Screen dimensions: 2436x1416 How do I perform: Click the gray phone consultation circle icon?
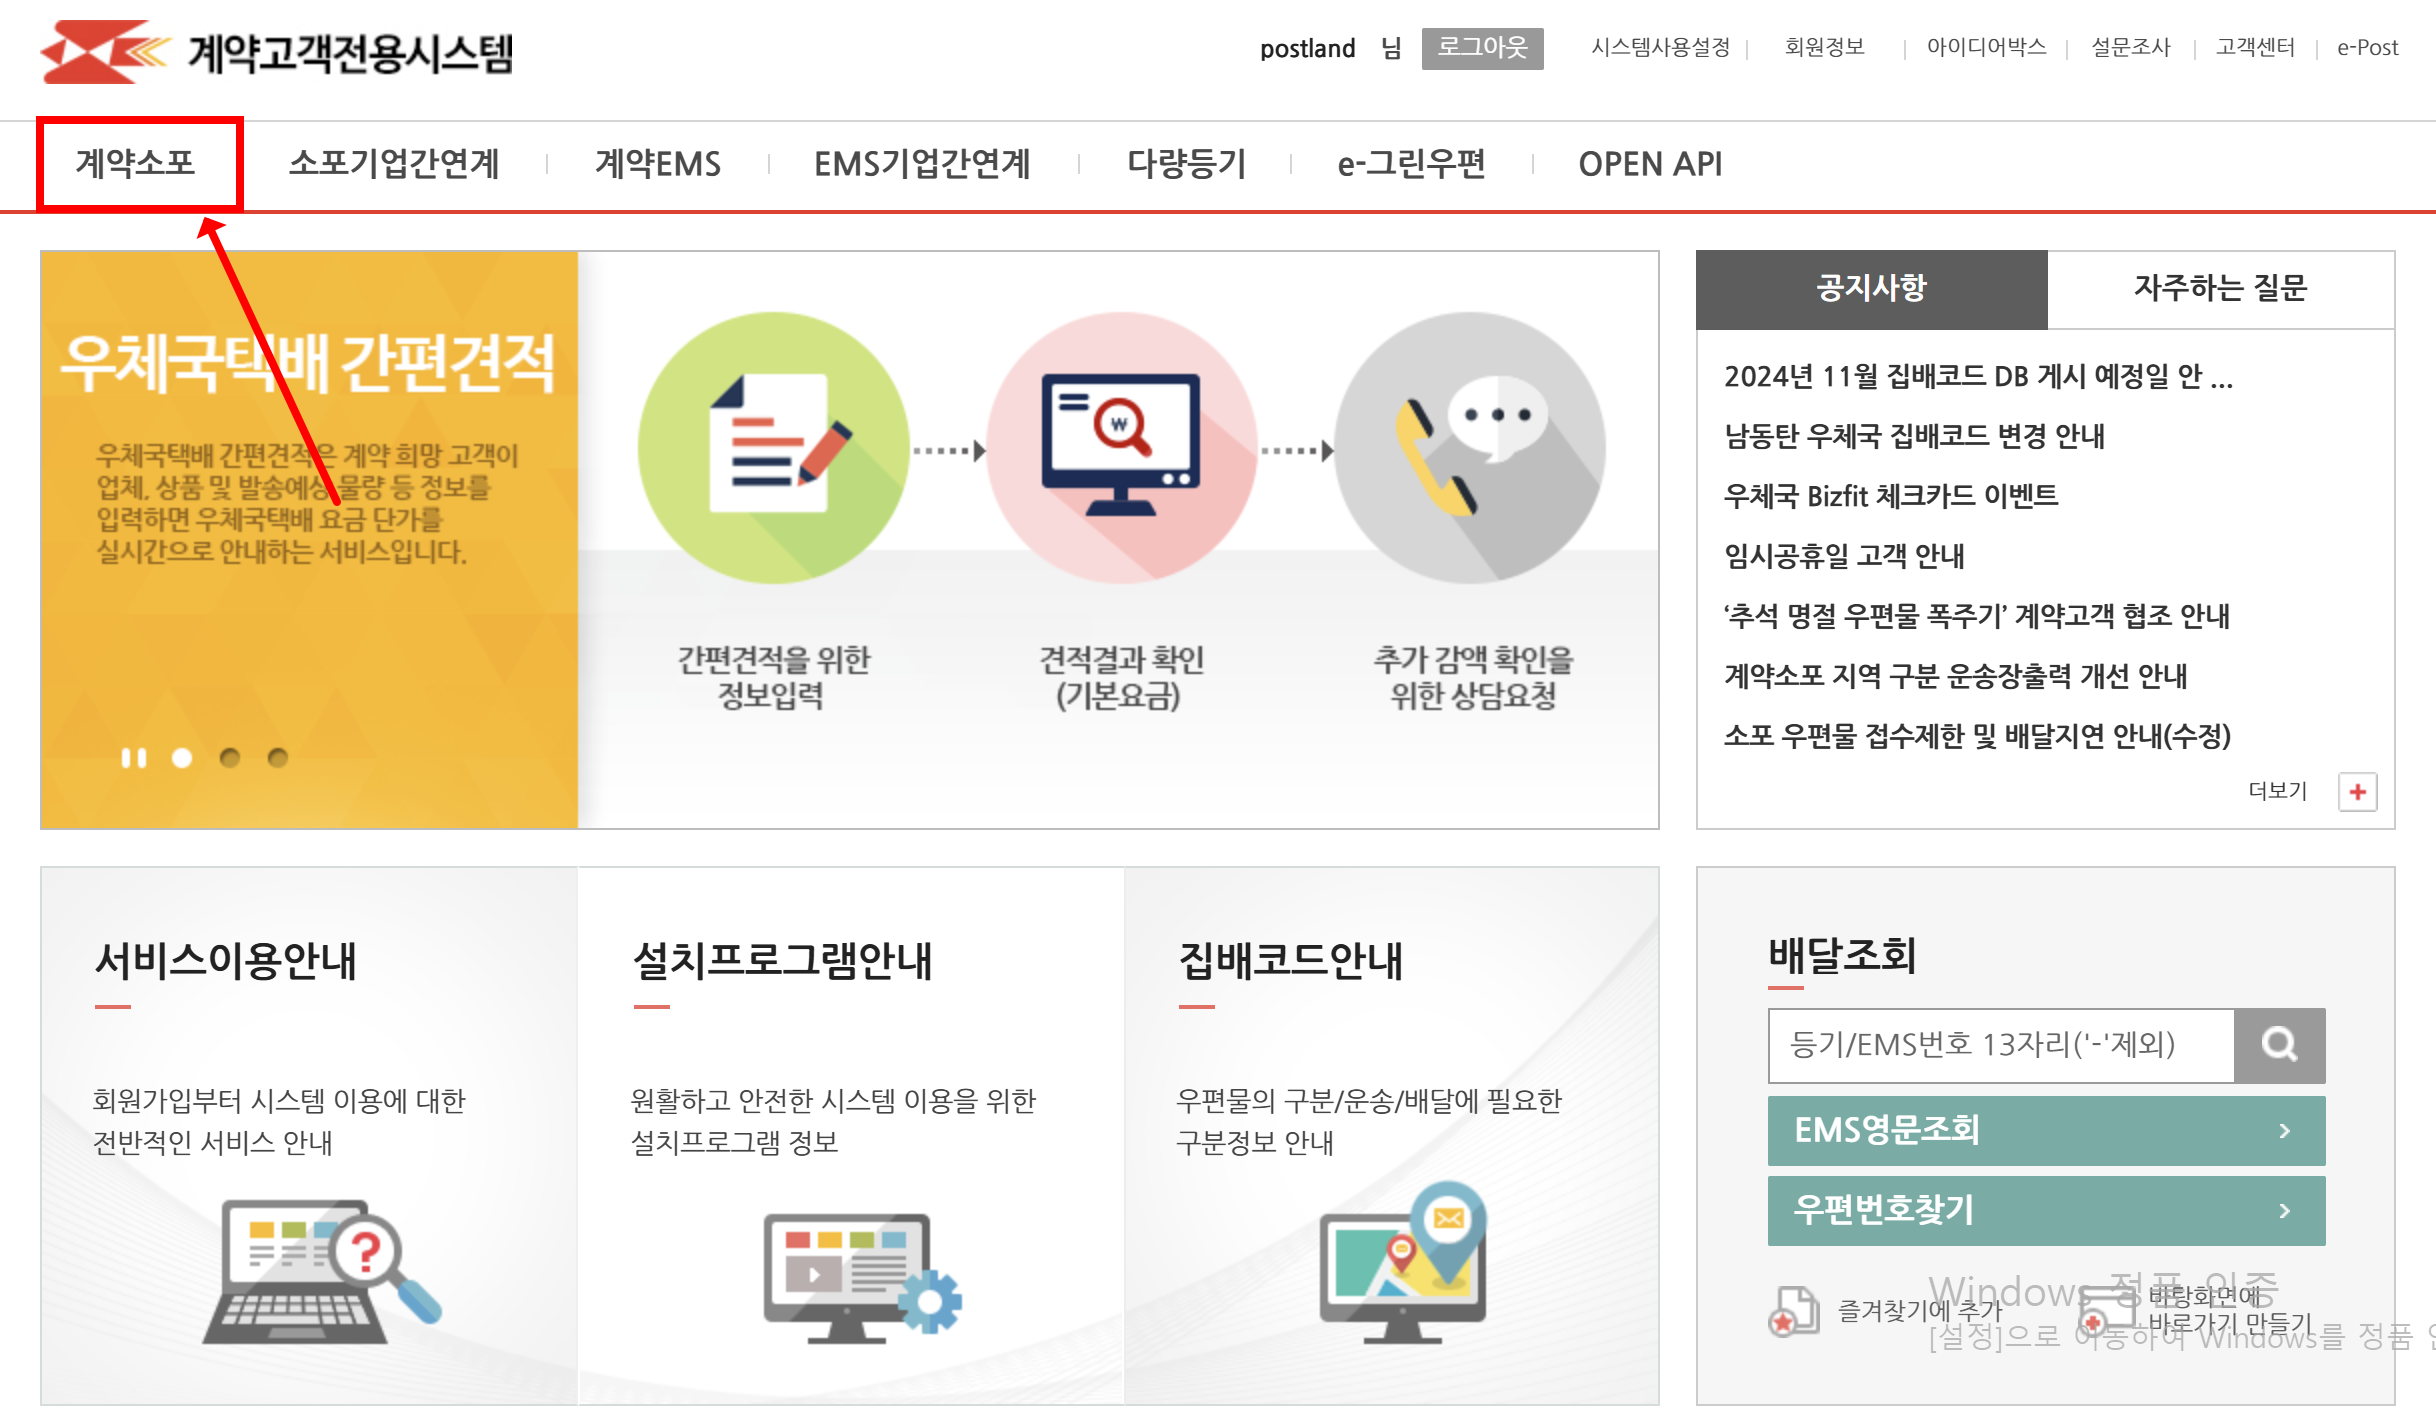[x=1469, y=448]
